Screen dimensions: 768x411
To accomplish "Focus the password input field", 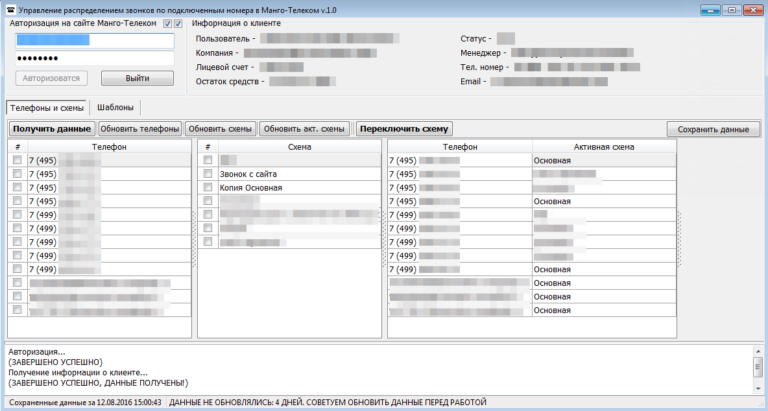I will tap(95, 59).
